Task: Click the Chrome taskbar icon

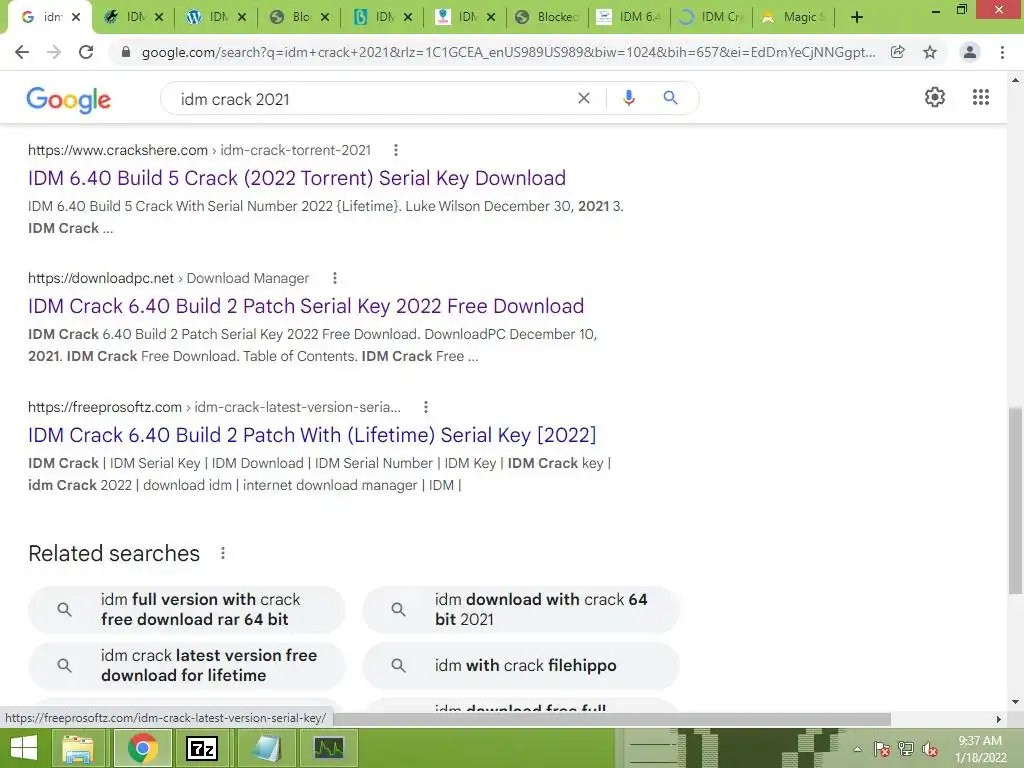Action: point(142,748)
